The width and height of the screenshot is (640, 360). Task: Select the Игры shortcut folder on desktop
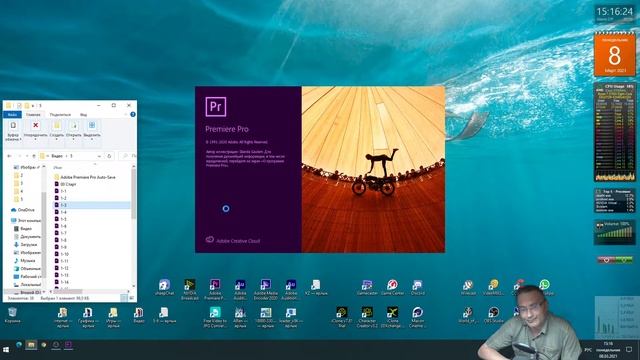(x=113, y=317)
